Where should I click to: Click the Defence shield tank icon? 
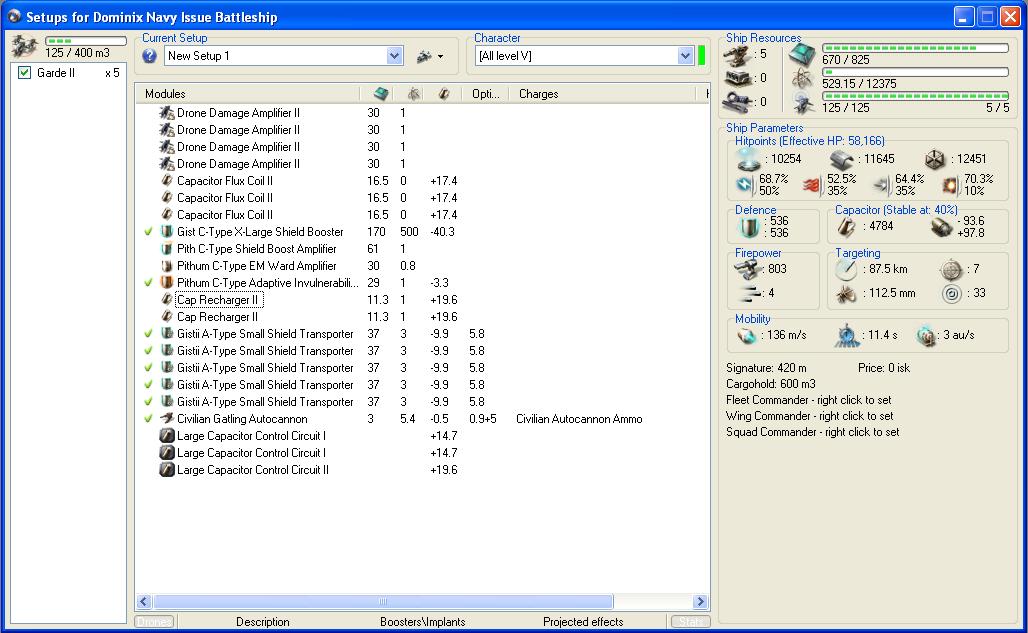coord(749,227)
